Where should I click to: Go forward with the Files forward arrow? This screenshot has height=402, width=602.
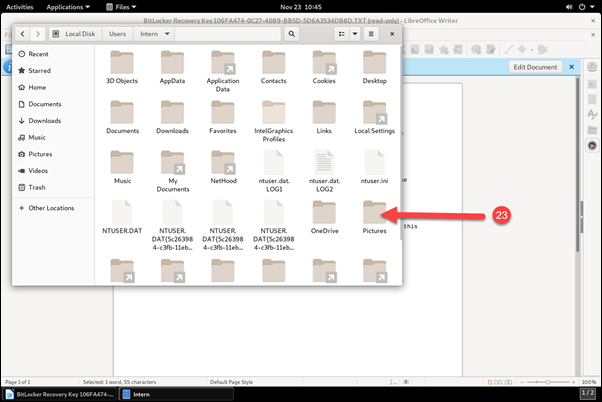click(x=38, y=34)
